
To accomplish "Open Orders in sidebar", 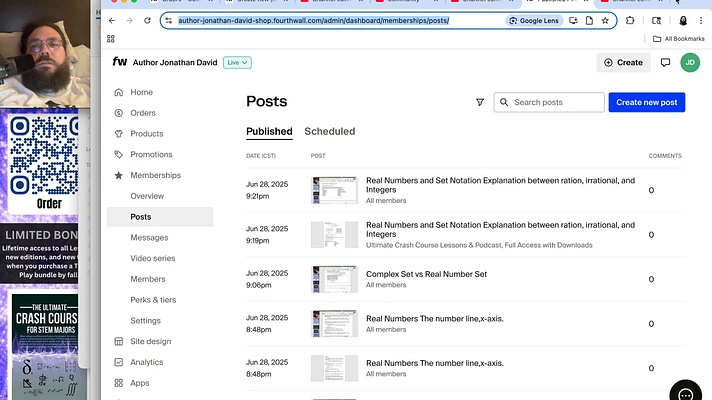I will coord(143,113).
